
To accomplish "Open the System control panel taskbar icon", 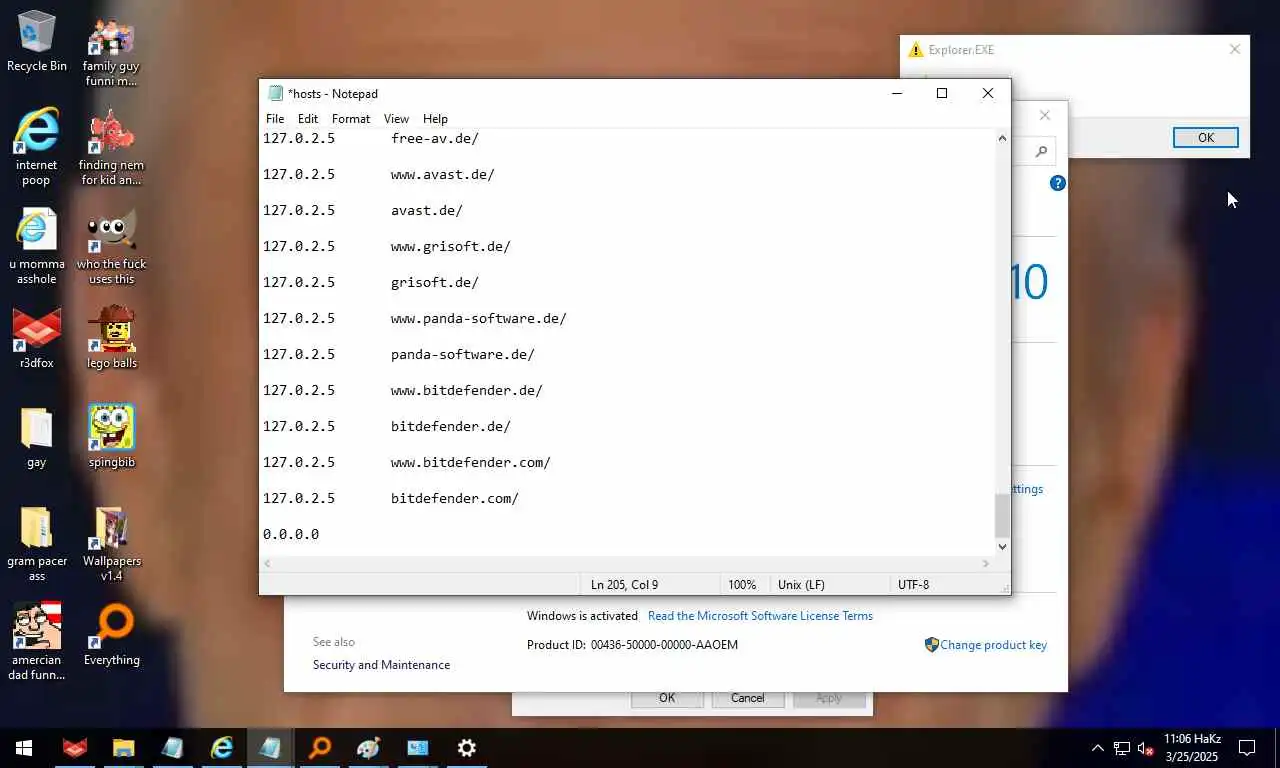I will [417, 747].
